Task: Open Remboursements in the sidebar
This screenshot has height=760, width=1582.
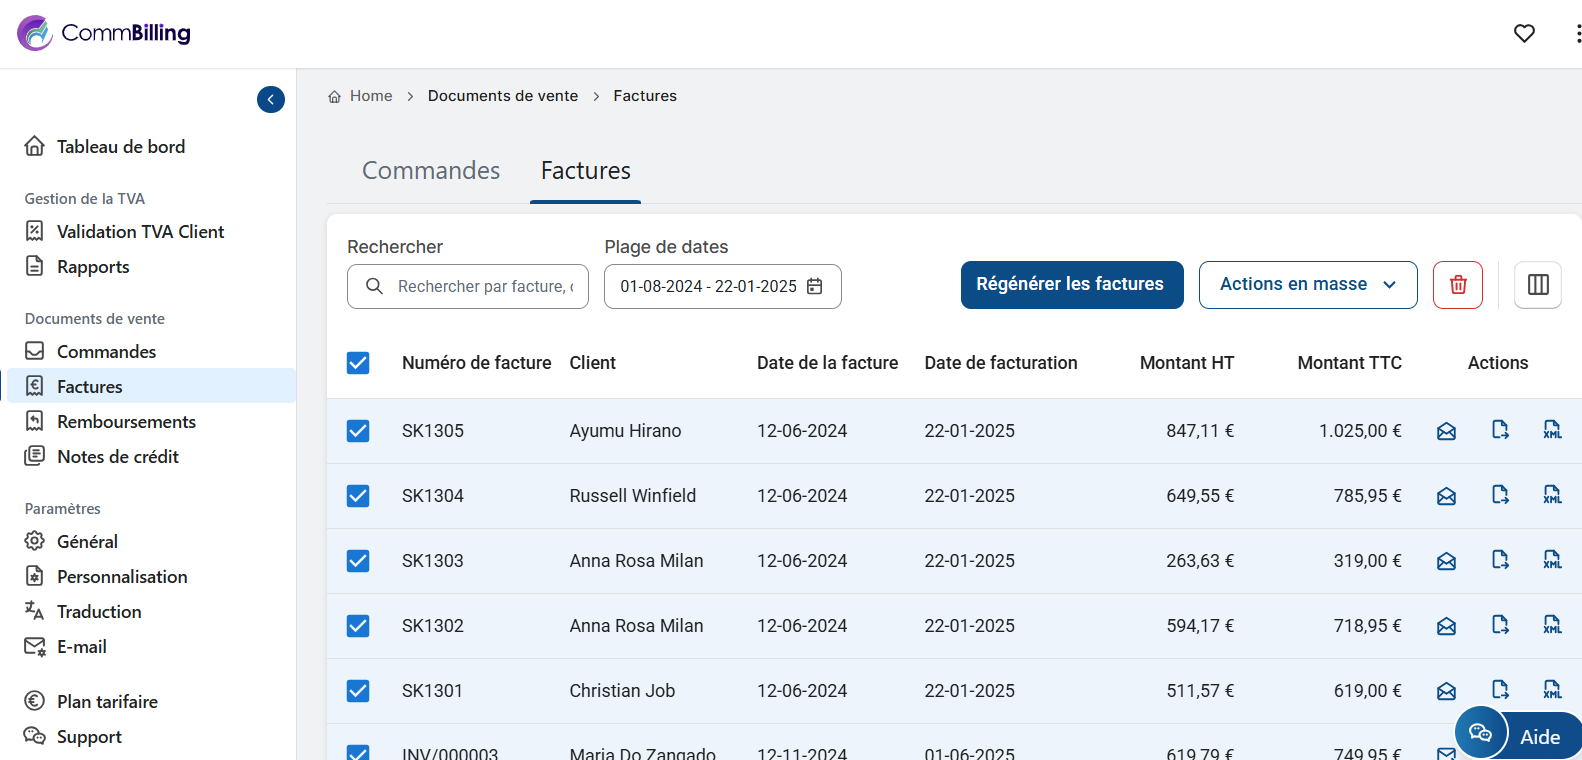Action: (x=126, y=422)
